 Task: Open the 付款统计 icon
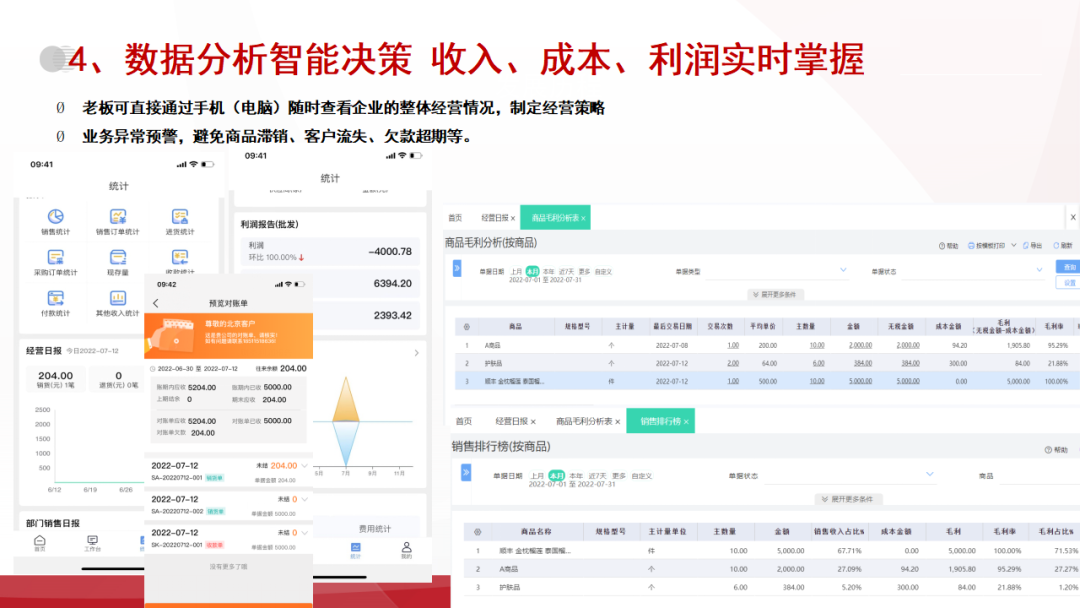[56, 298]
